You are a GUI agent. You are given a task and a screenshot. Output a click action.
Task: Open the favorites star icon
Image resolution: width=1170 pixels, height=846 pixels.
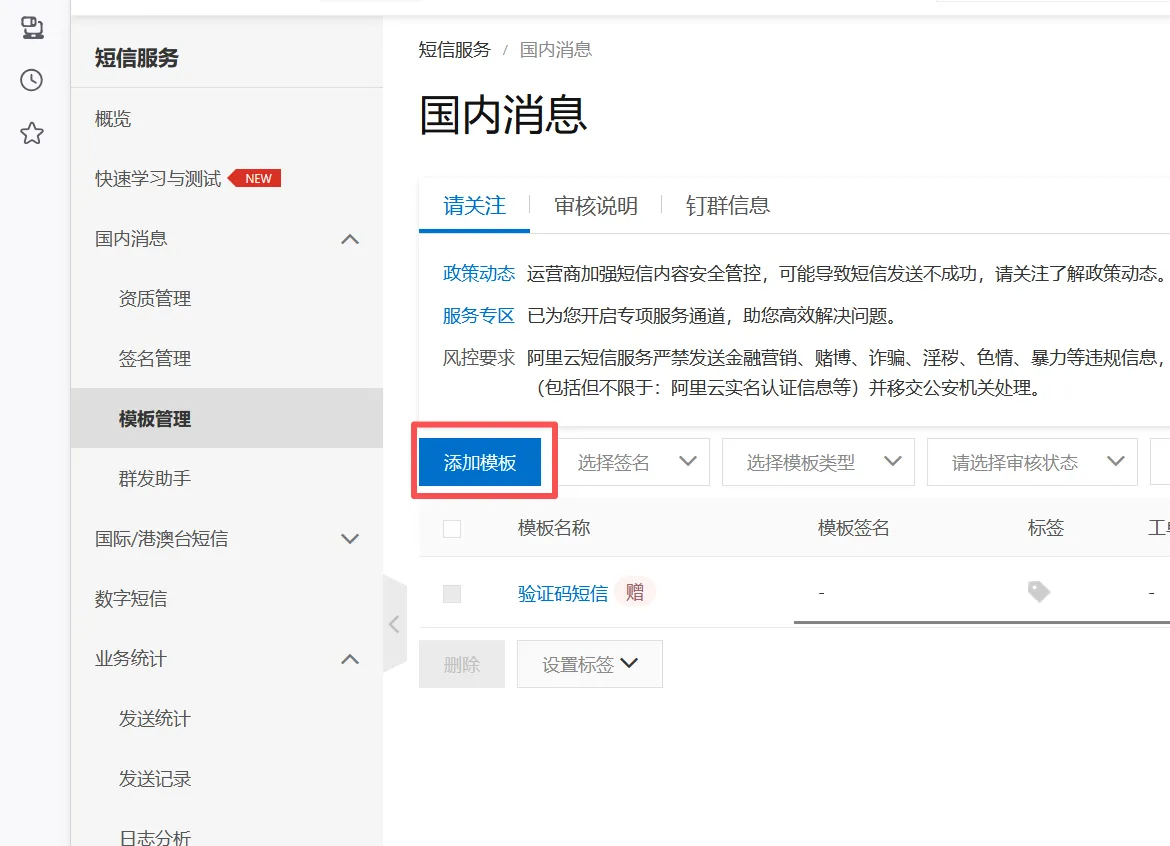tap(31, 134)
